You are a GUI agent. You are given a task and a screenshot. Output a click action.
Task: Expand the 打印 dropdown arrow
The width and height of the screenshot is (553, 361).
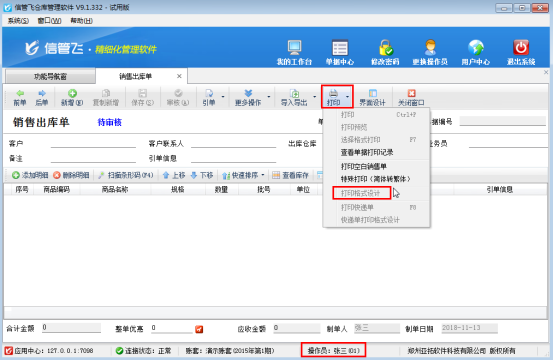[x=347, y=97]
